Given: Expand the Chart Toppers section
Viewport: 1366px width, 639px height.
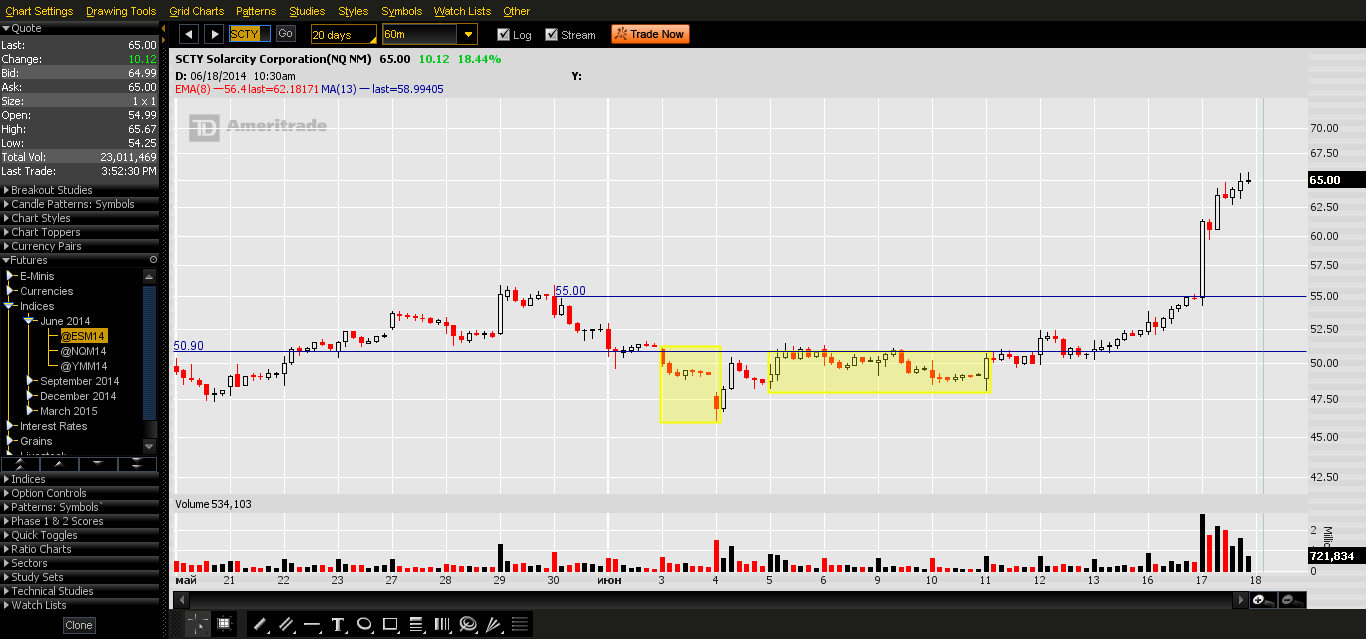Looking at the screenshot, I should tap(80, 232).
